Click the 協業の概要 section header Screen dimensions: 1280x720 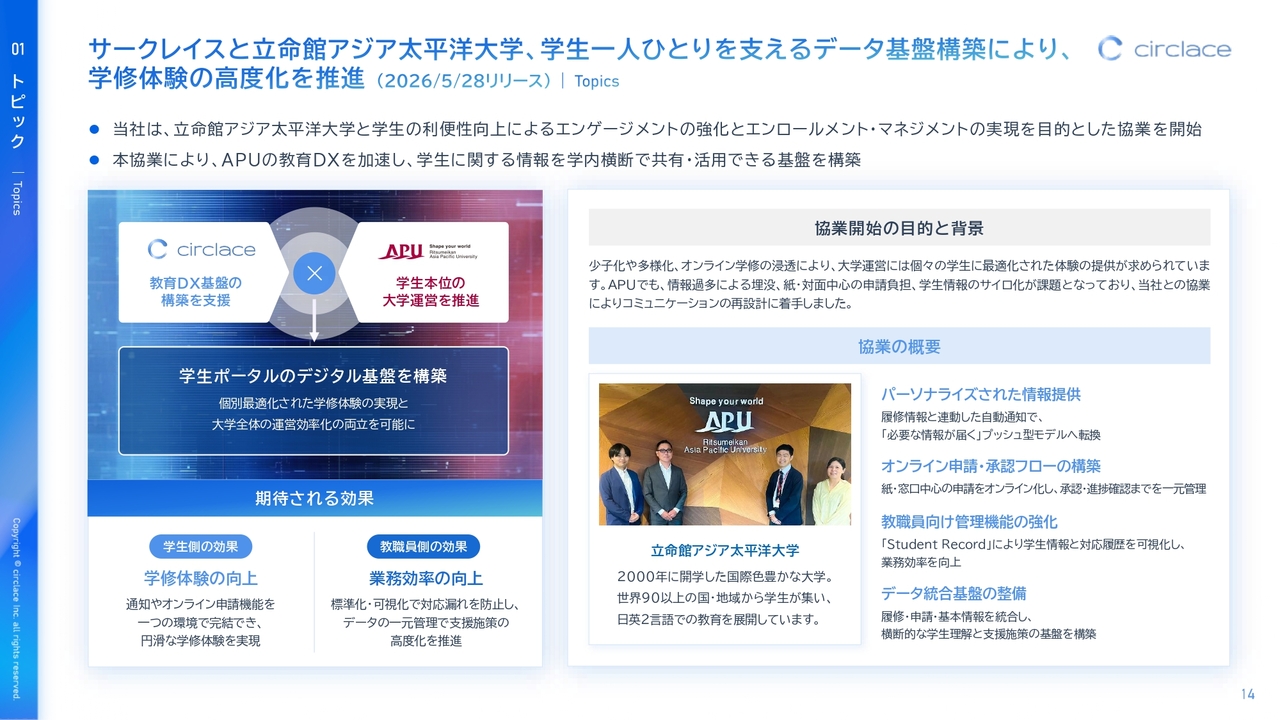pos(899,346)
